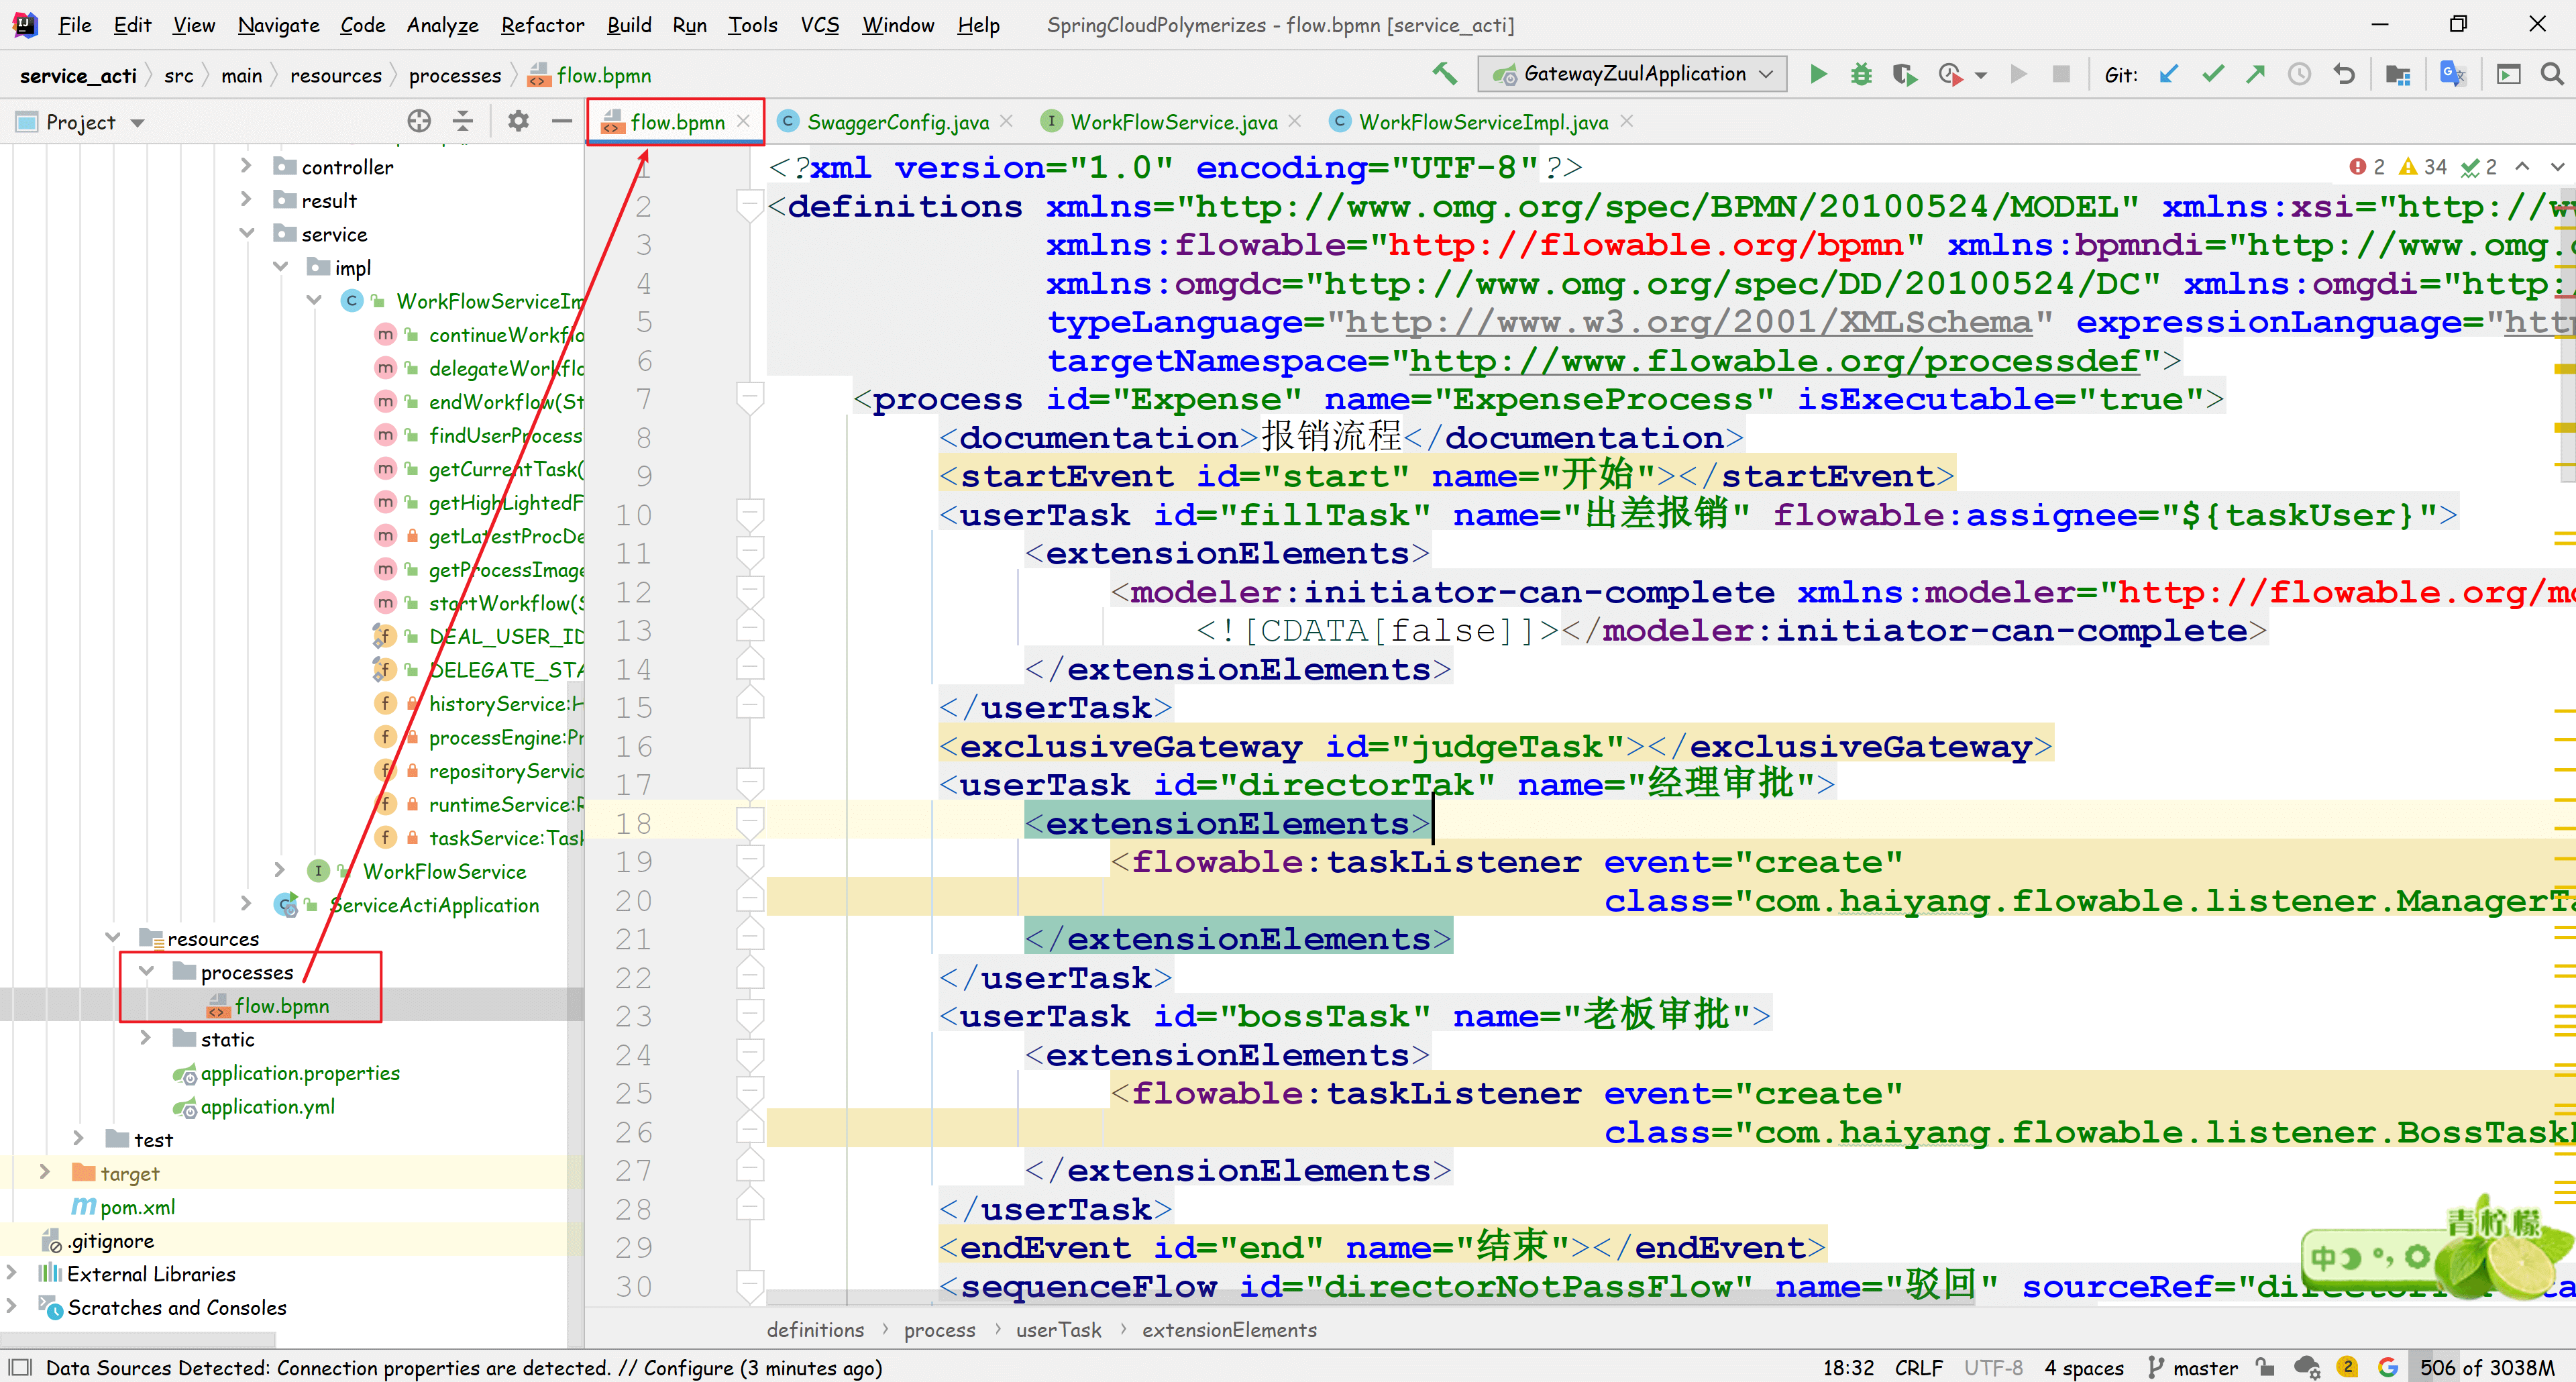The width and height of the screenshot is (2576, 1382).
Task: Collapse the service folder in project tree
Action: pos(247,234)
